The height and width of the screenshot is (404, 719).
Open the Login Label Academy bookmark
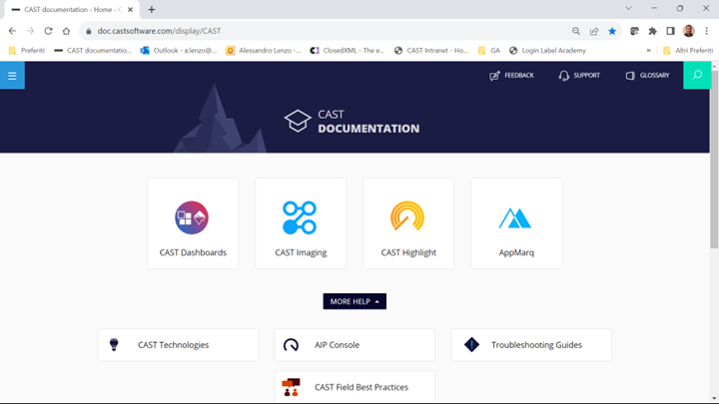coord(548,50)
